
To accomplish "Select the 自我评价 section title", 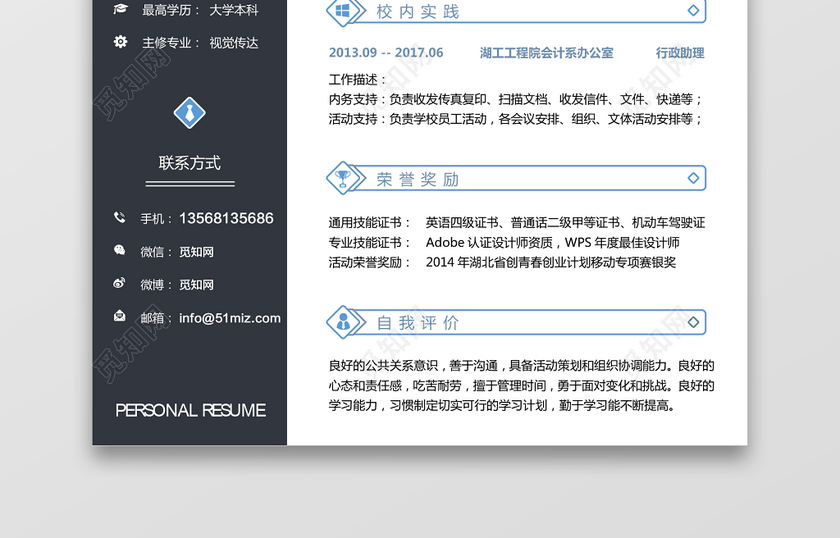I will point(418,323).
